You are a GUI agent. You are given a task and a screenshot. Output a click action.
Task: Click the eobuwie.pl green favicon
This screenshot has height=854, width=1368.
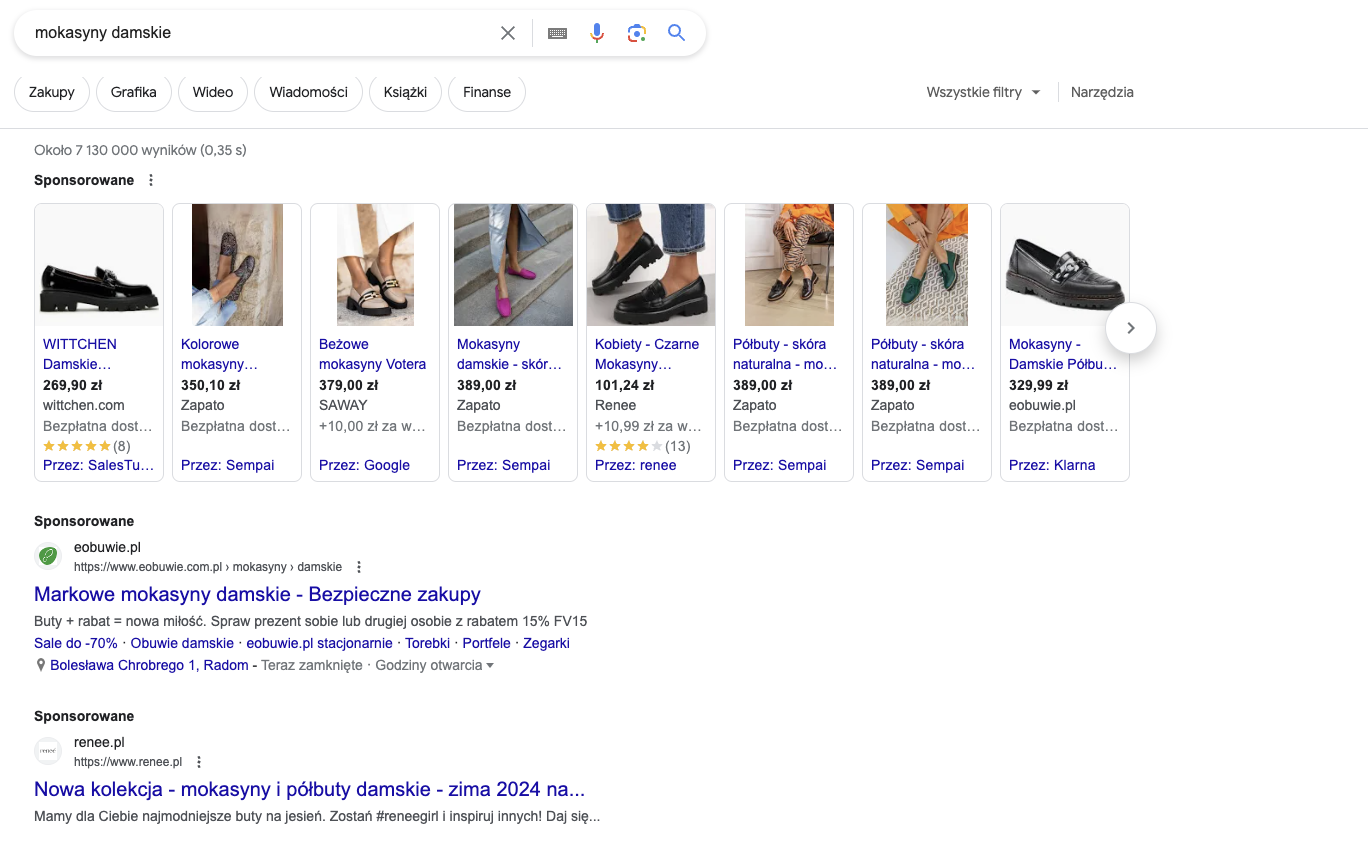click(x=47, y=556)
